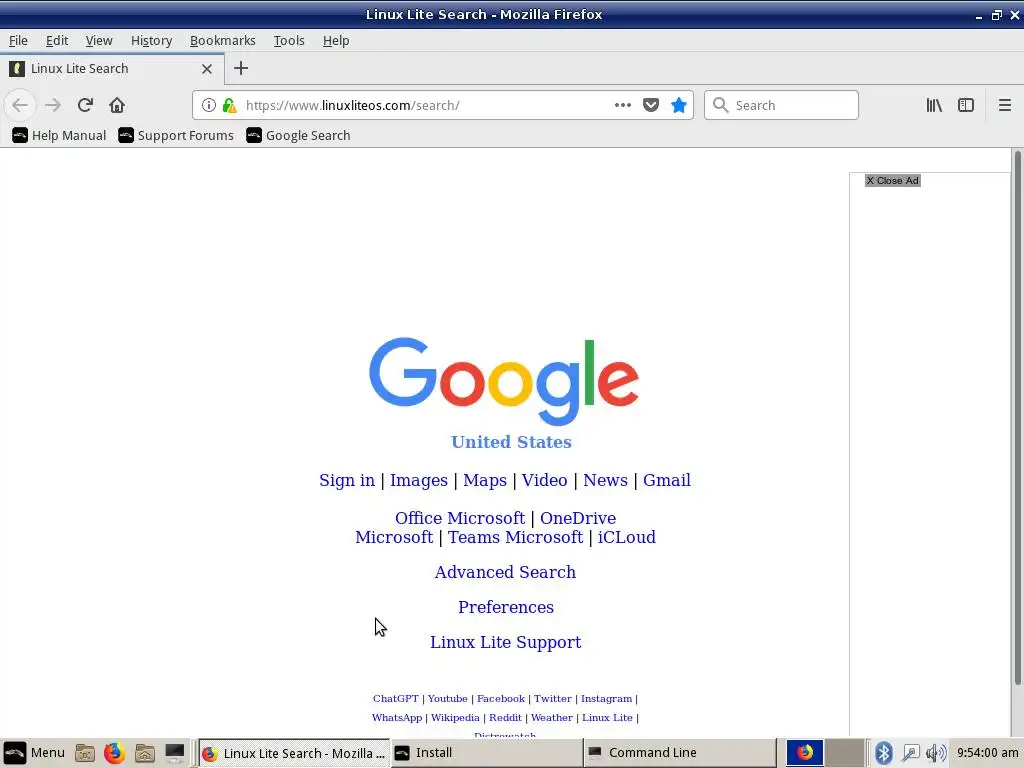Switch to Command Line taskbar window

(679, 753)
